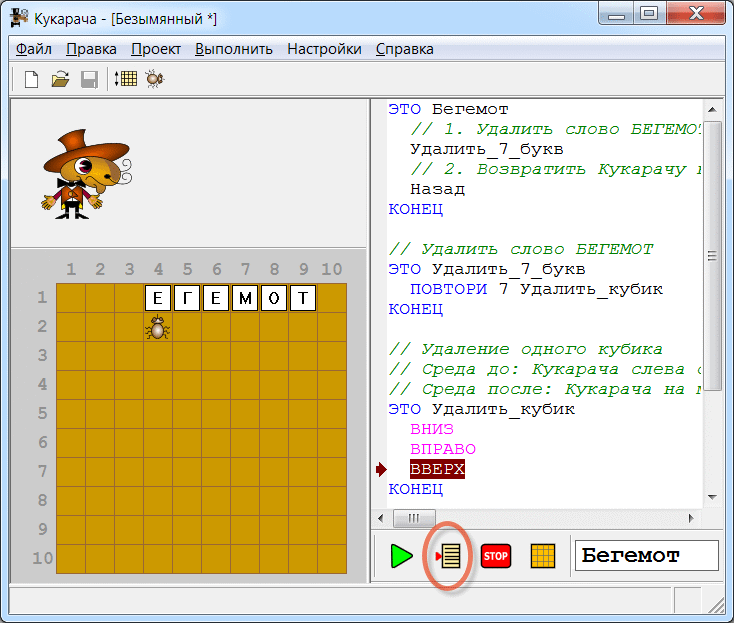The image size is (734, 623).
Task: Stop execution with red STOP button
Action: click(x=496, y=556)
